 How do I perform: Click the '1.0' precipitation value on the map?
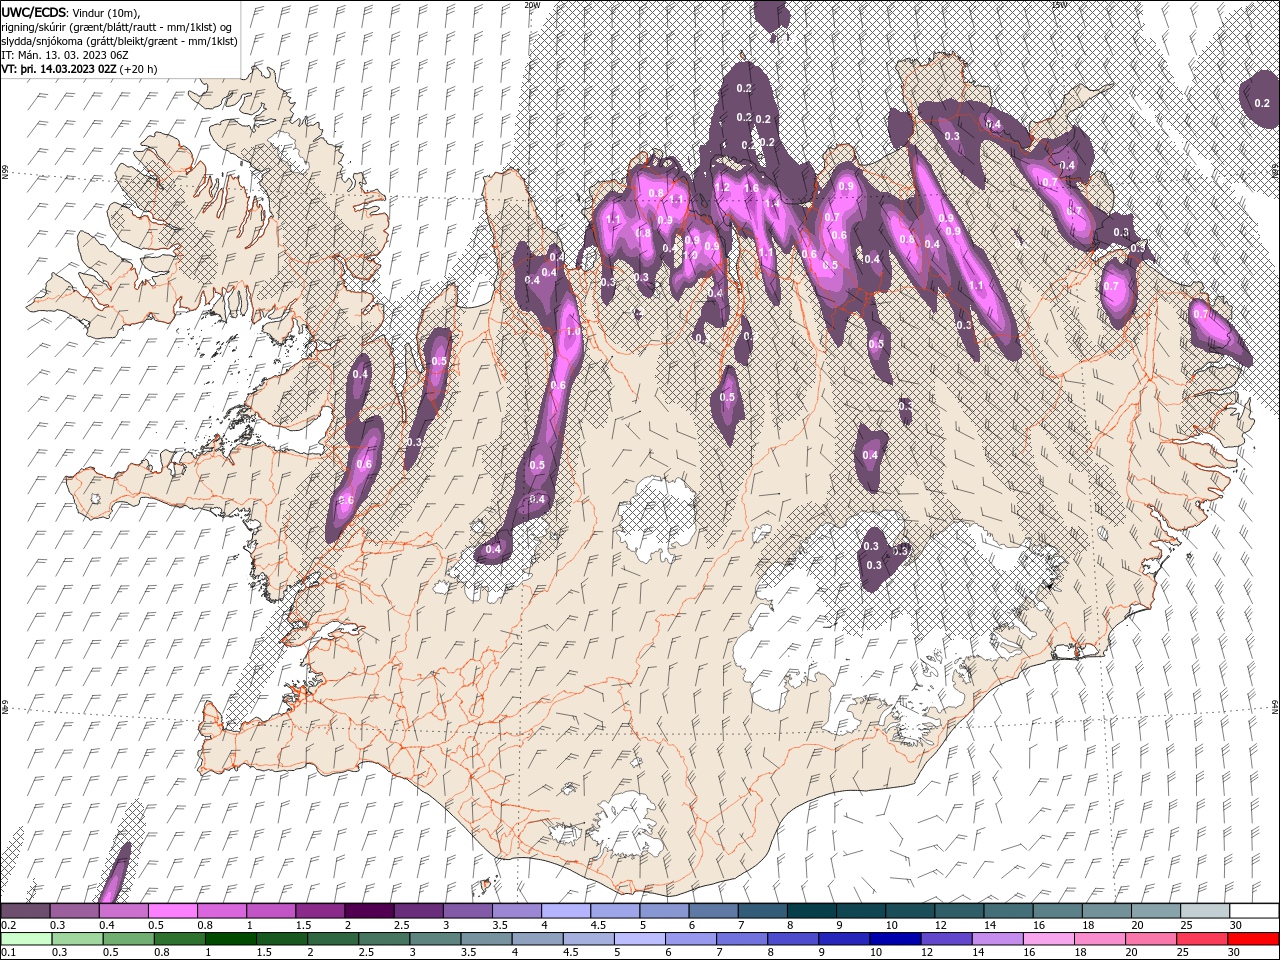[573, 332]
